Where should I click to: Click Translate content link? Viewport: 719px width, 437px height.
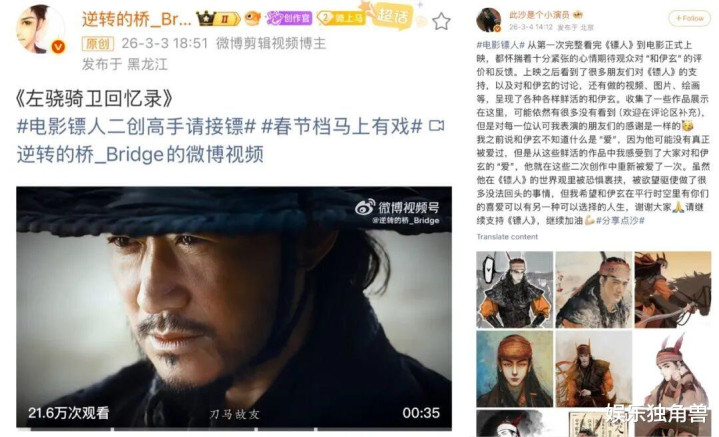click(x=507, y=237)
